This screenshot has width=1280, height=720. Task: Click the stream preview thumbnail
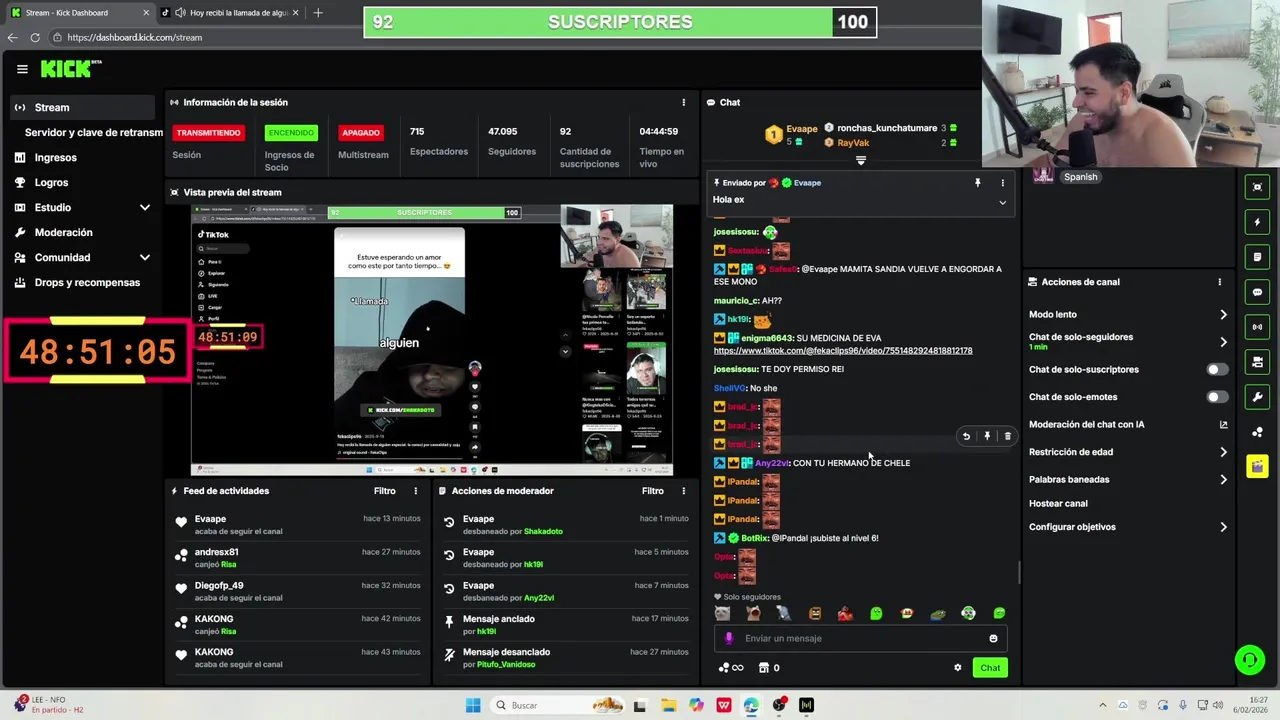pos(432,340)
